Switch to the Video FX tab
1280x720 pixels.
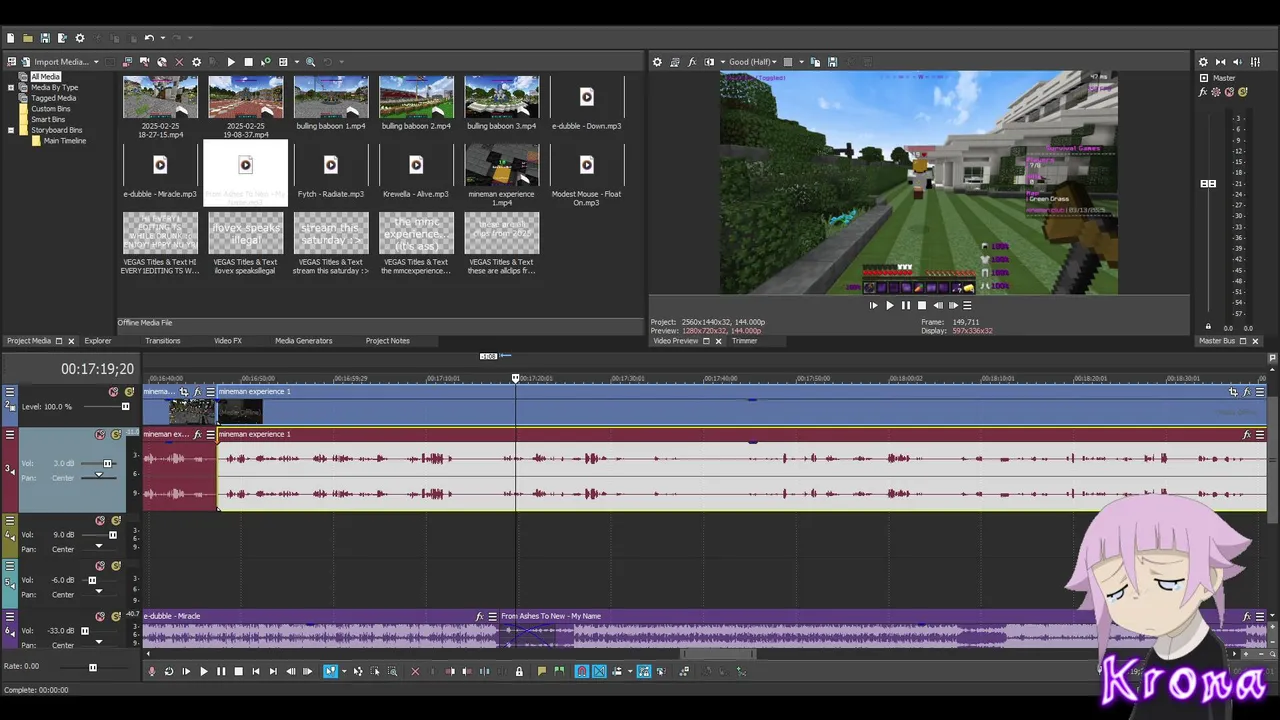(x=228, y=341)
